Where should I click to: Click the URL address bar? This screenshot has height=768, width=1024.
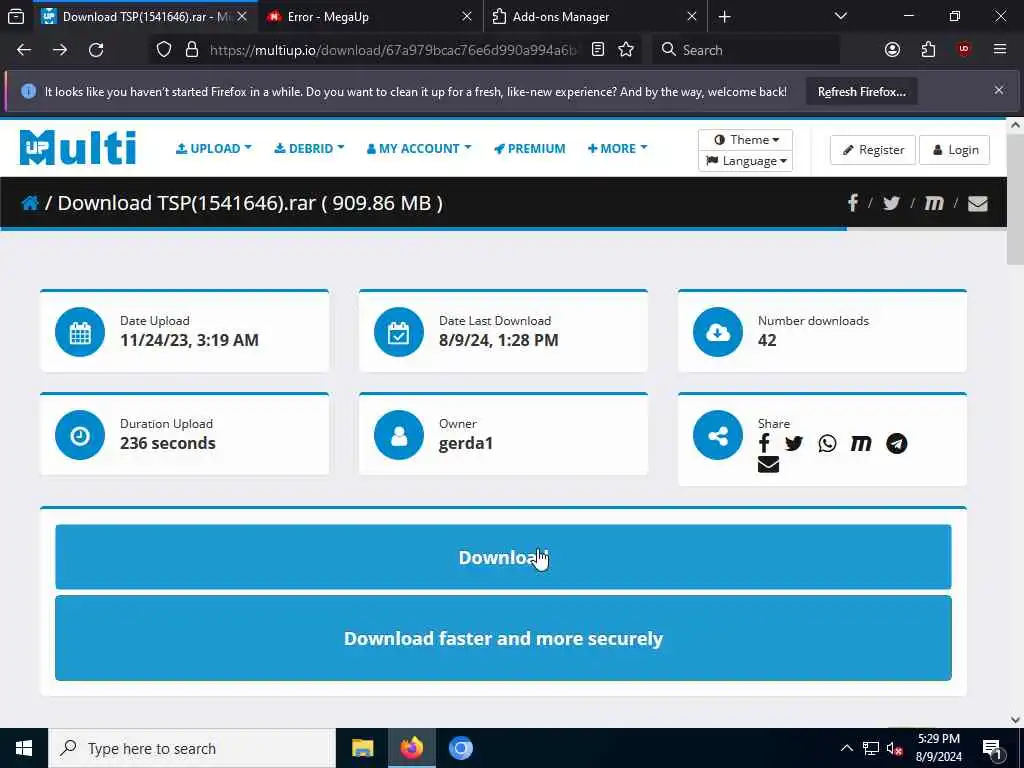pyautogui.click(x=392, y=50)
